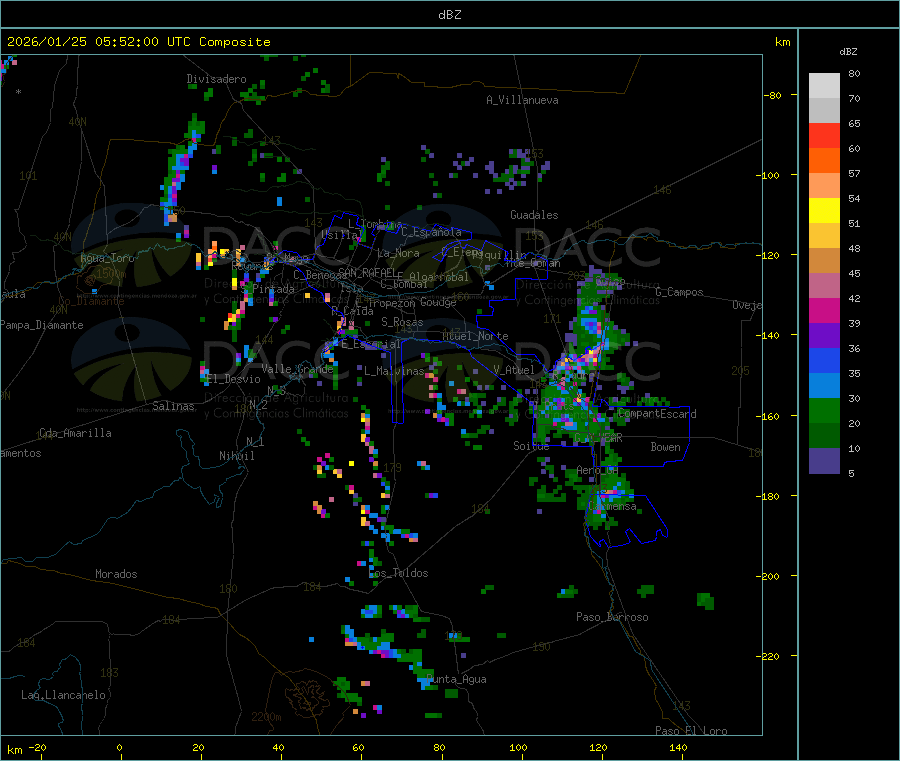
Task: Select the A_Villanueva place label
Action: click(522, 100)
